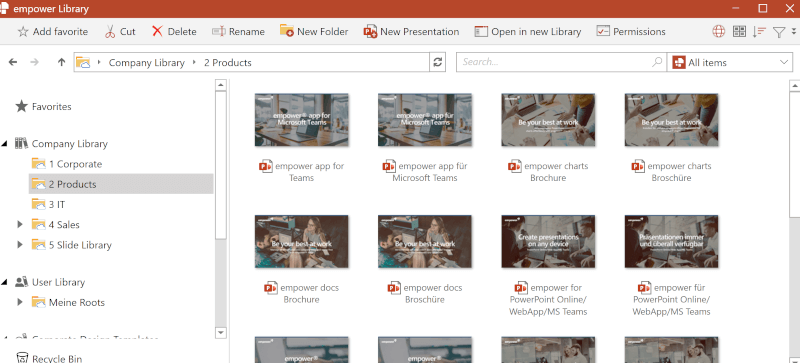Select the empower for PowerPoint Online thumbnail
The image size is (800, 363).
coord(548,241)
